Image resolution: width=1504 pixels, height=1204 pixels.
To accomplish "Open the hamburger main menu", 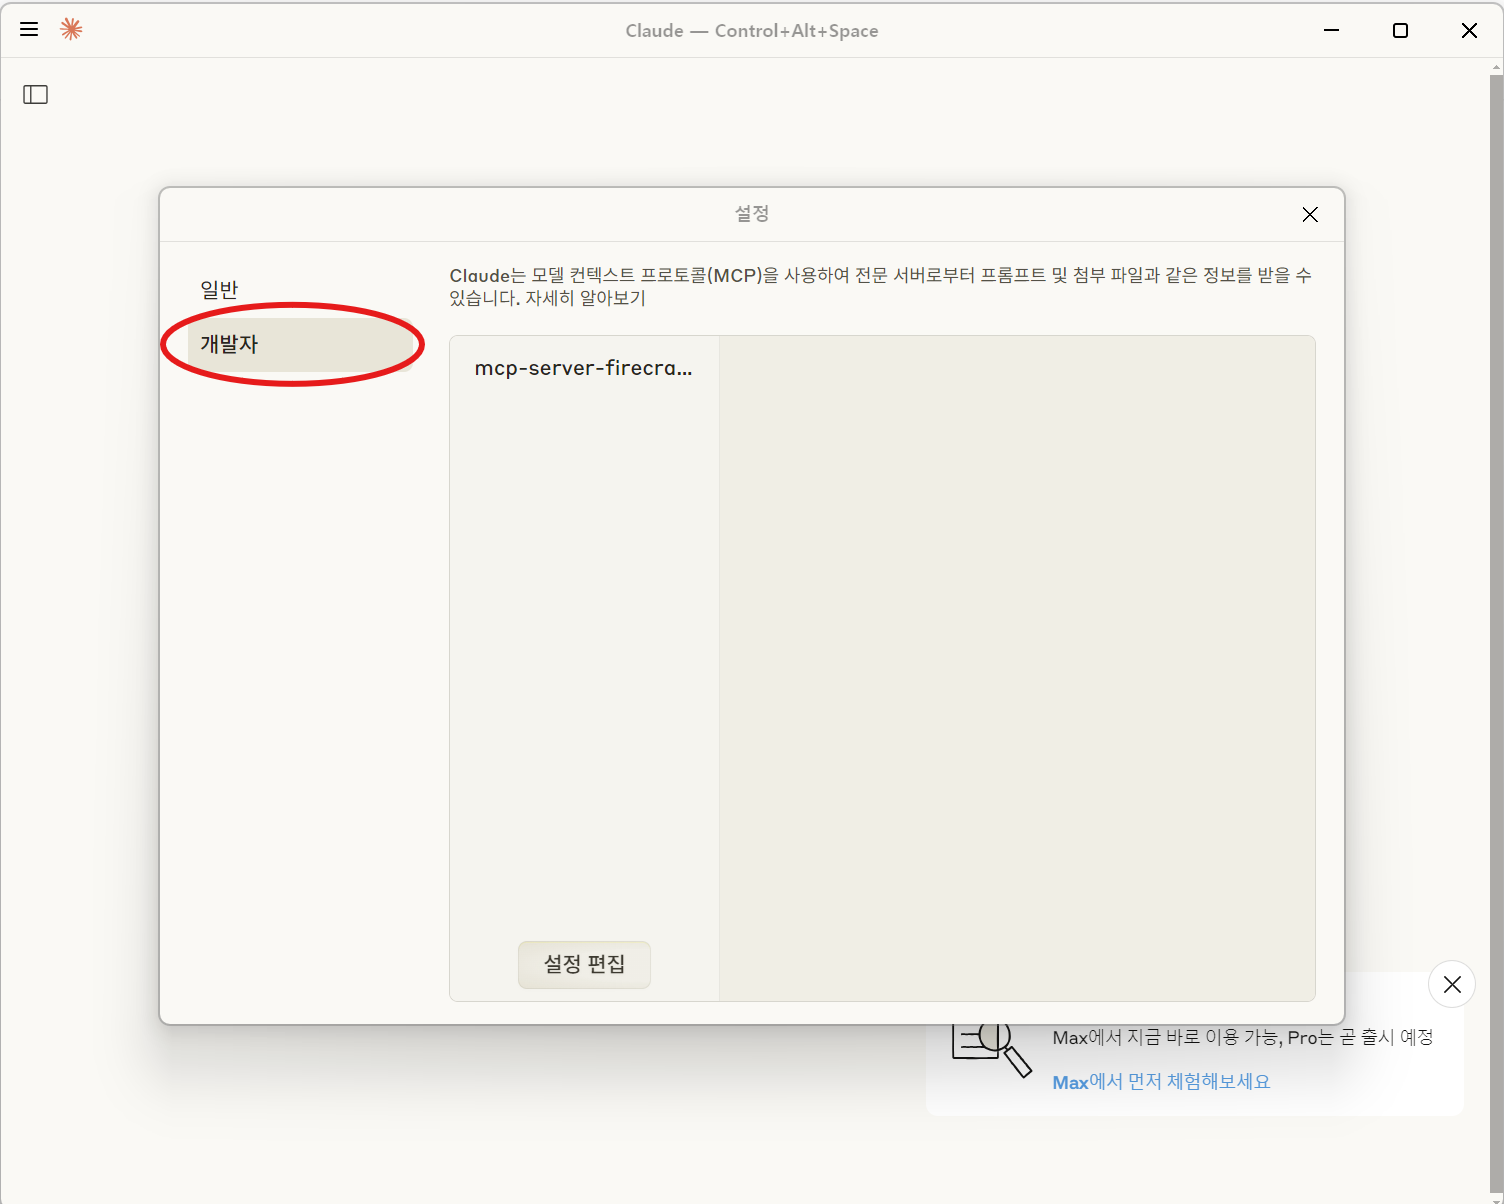I will [29, 30].
